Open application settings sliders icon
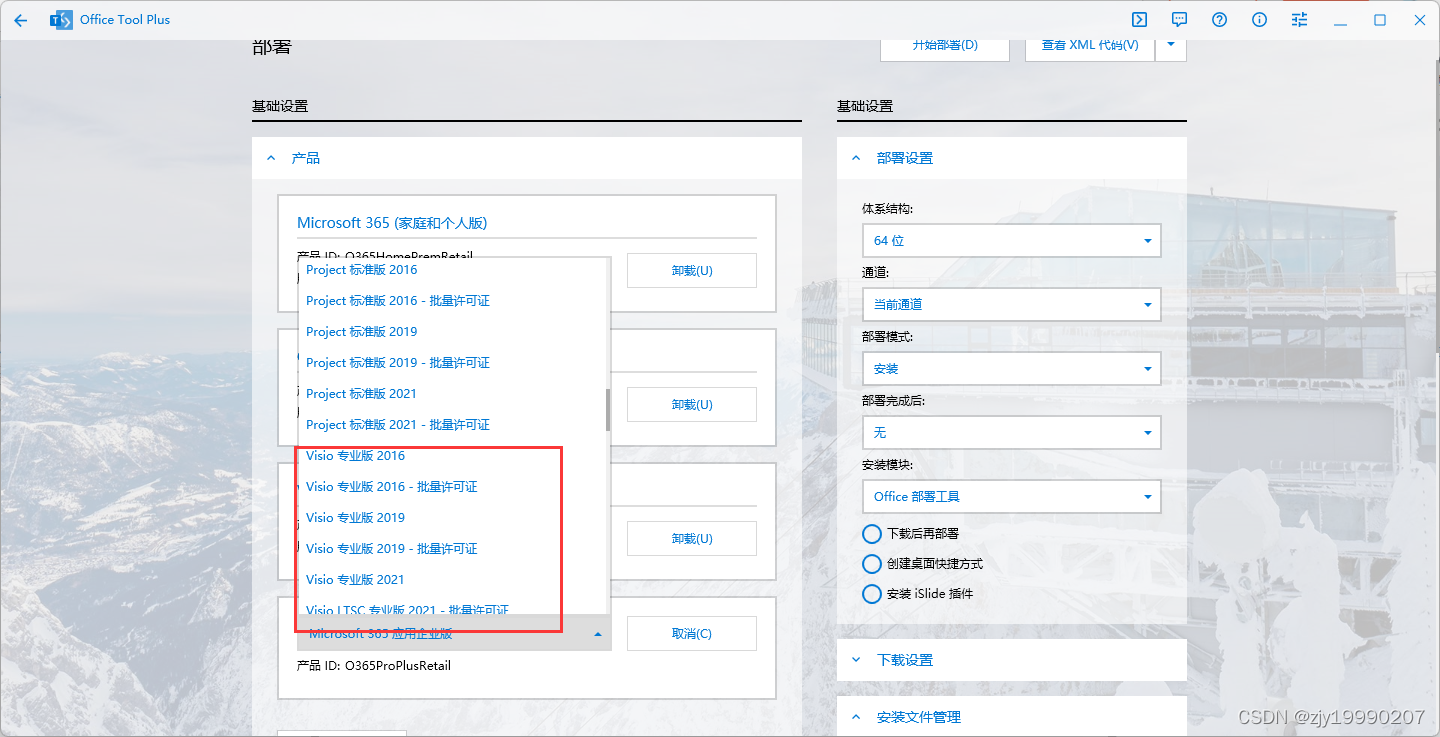The width and height of the screenshot is (1440, 737). pyautogui.click(x=1299, y=19)
